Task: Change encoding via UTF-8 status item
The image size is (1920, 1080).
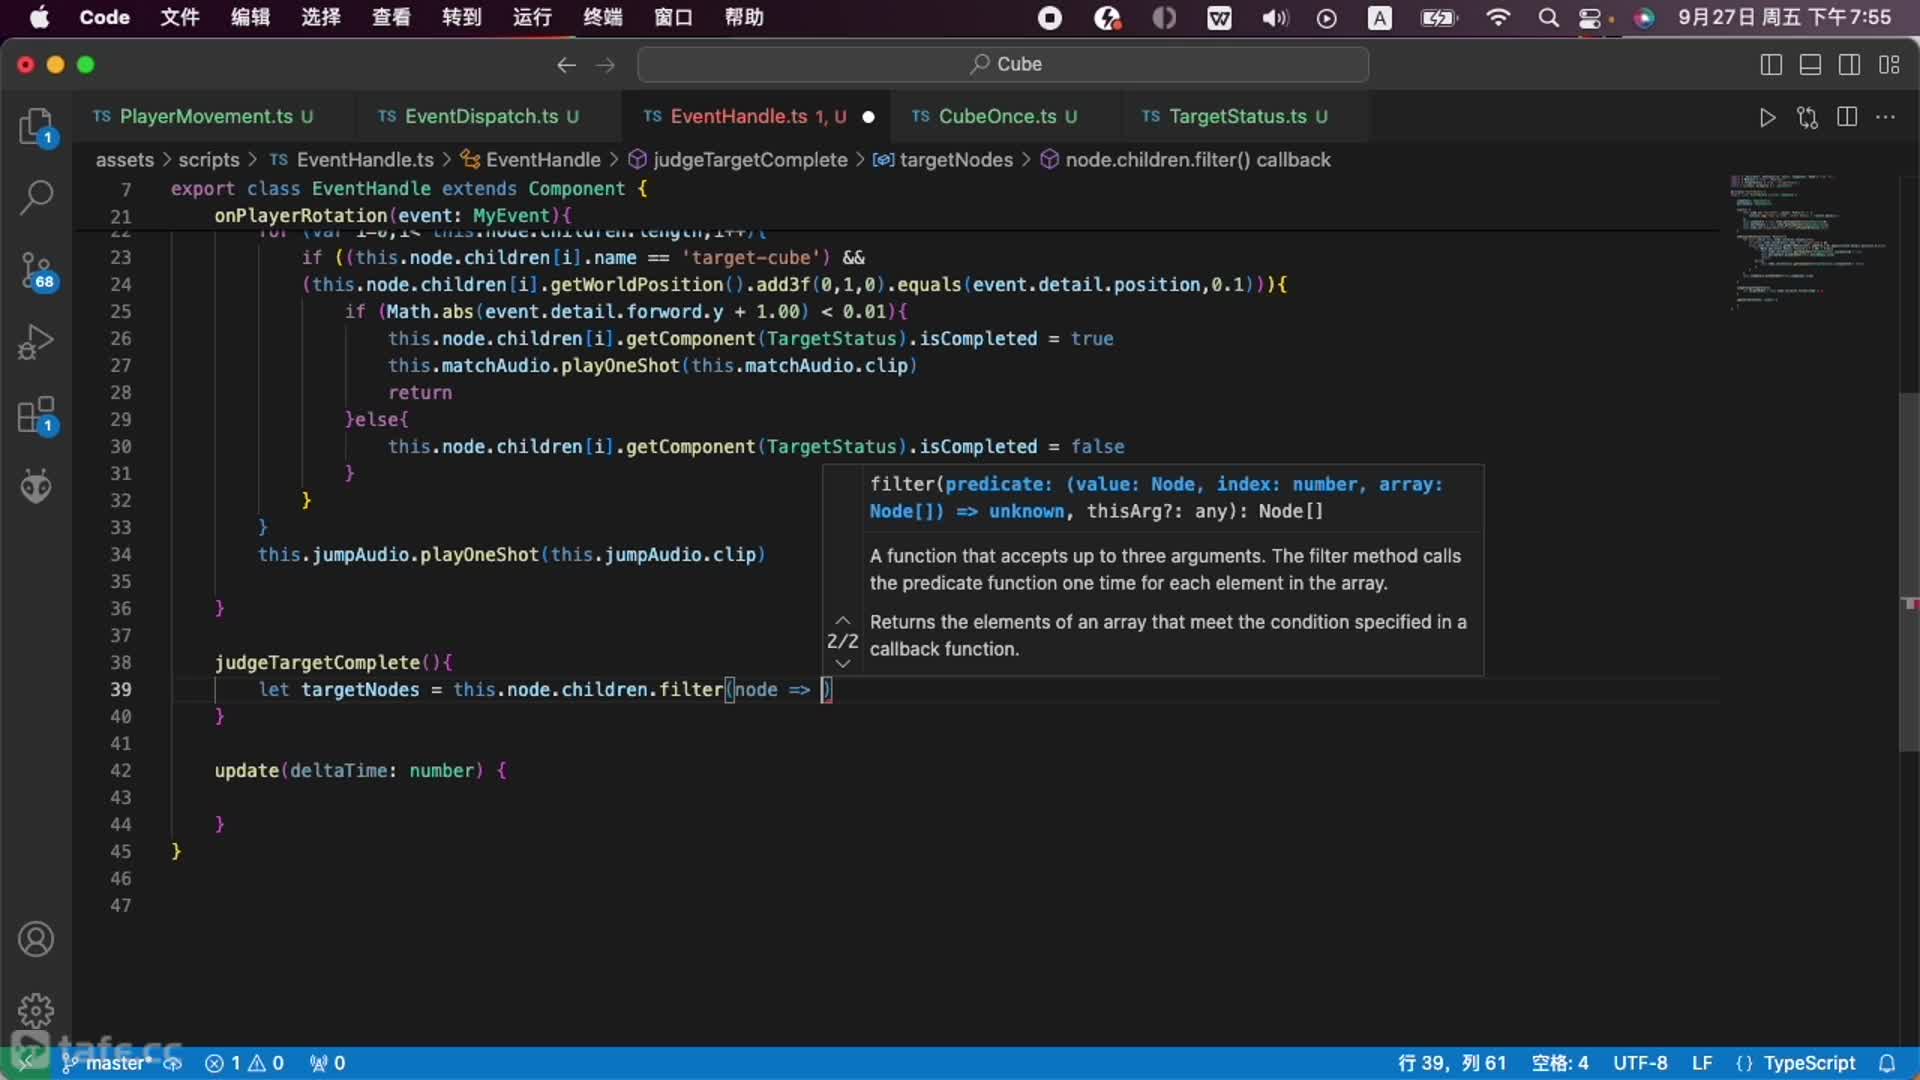Action: click(x=1640, y=1063)
